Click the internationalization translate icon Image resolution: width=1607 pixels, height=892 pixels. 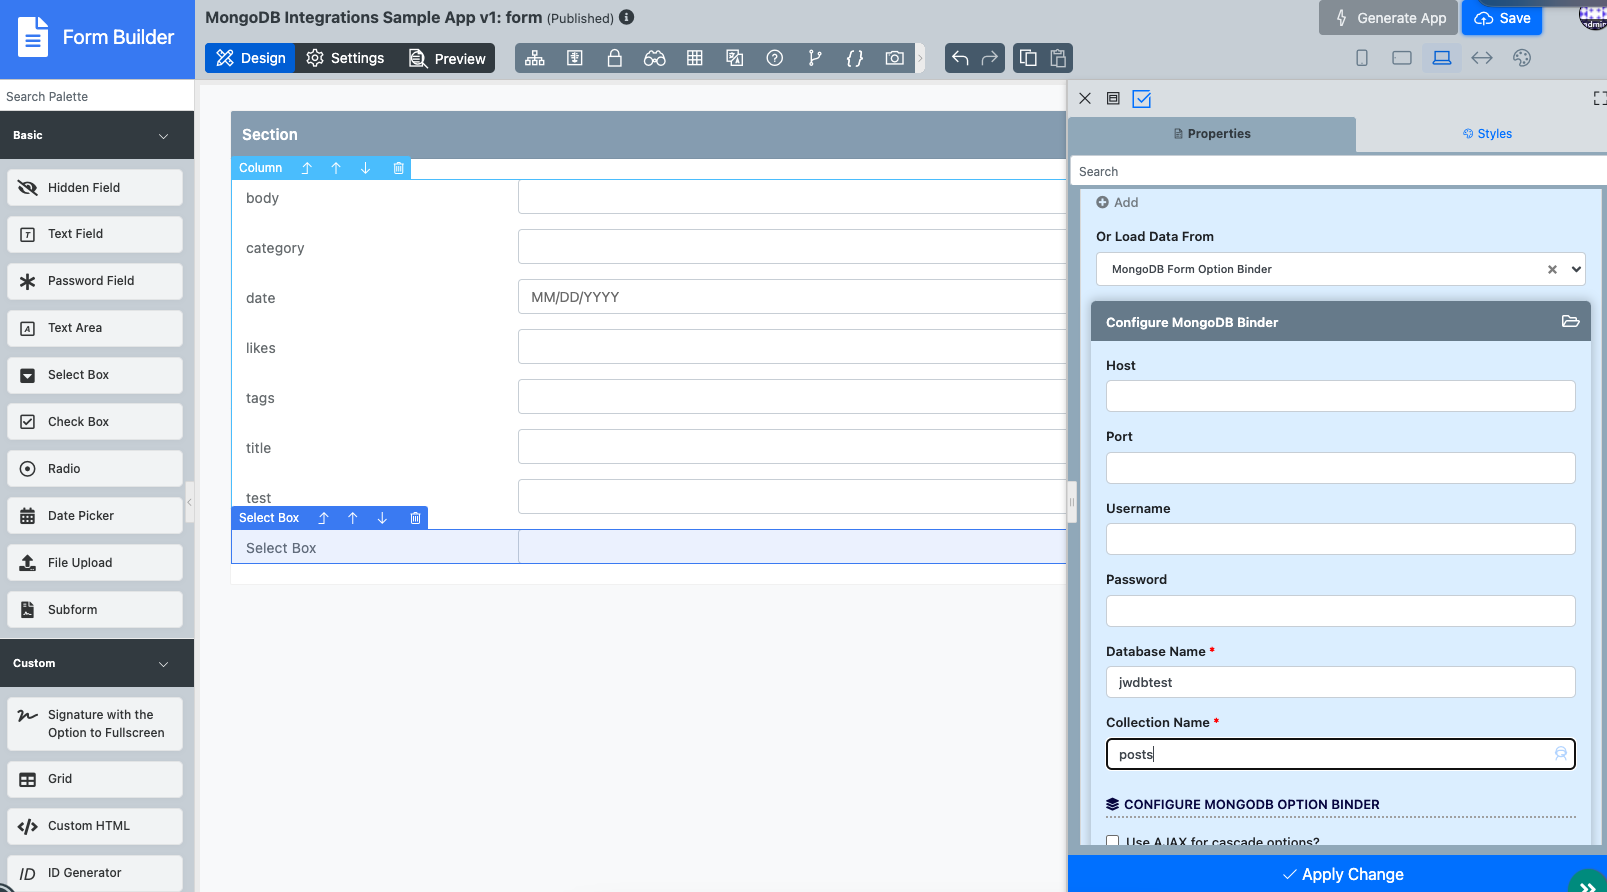coord(735,58)
